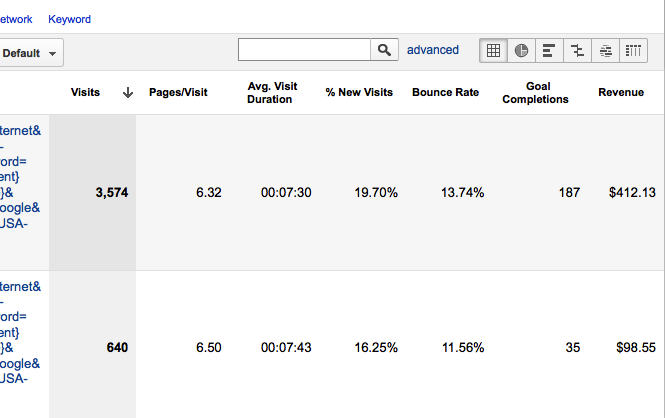Select the Performance bar view icon
This screenshot has width=665, height=418.
click(x=549, y=50)
